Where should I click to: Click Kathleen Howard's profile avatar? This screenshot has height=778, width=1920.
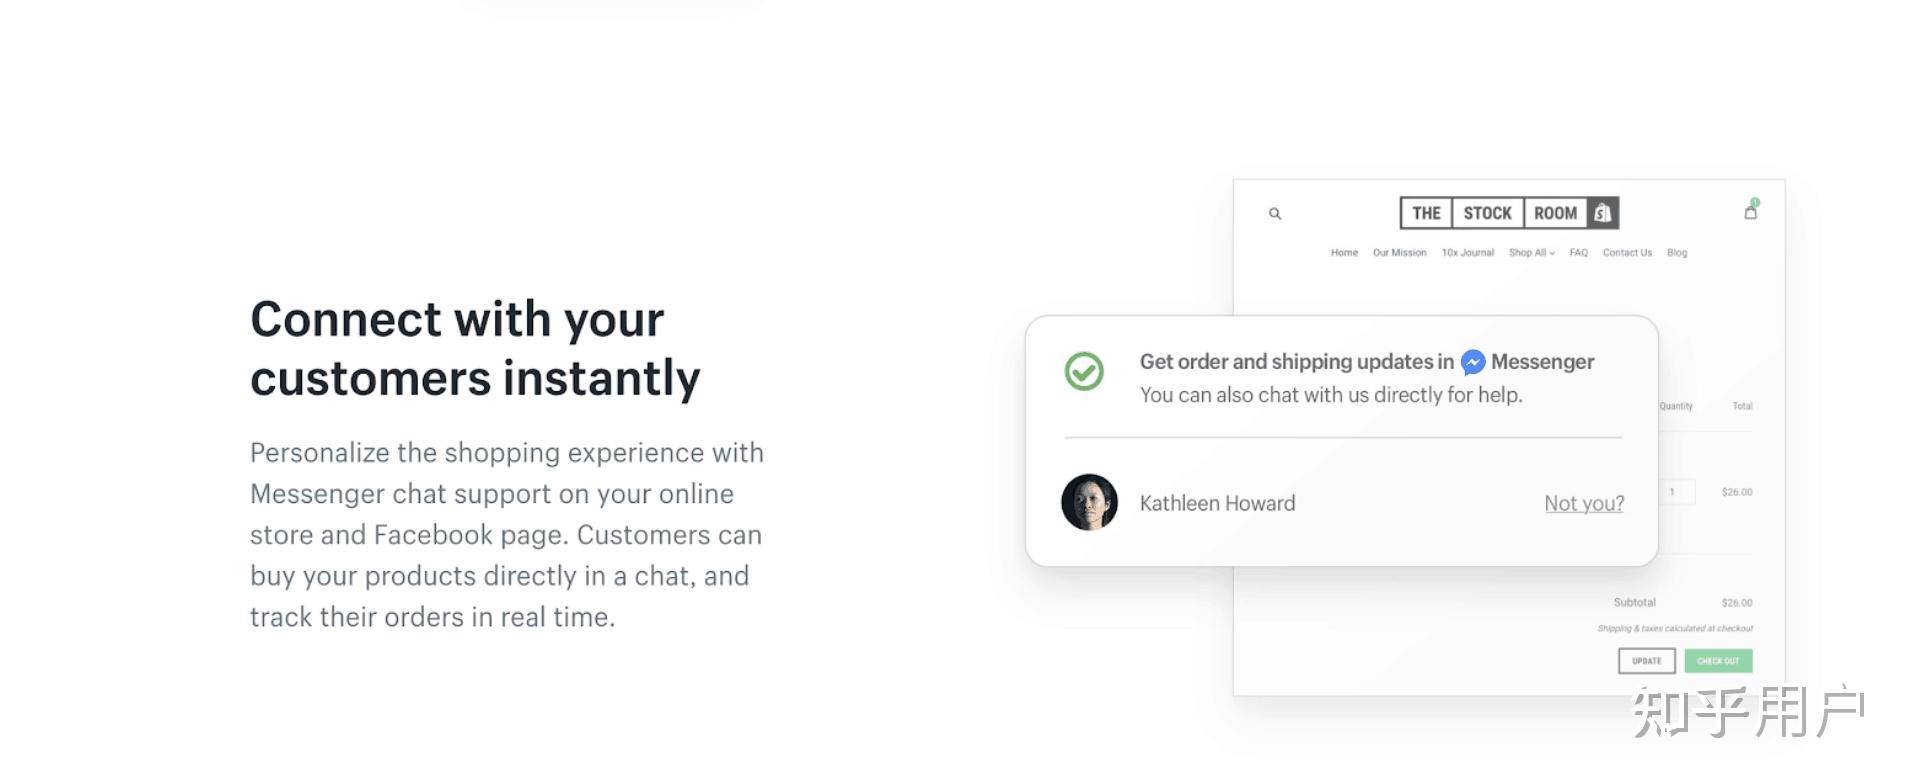pyautogui.click(x=1089, y=502)
